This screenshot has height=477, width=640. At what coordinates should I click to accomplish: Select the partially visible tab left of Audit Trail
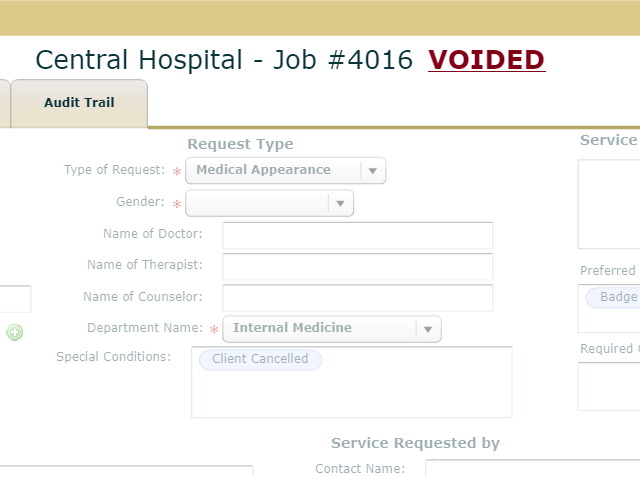[x=4, y=104]
